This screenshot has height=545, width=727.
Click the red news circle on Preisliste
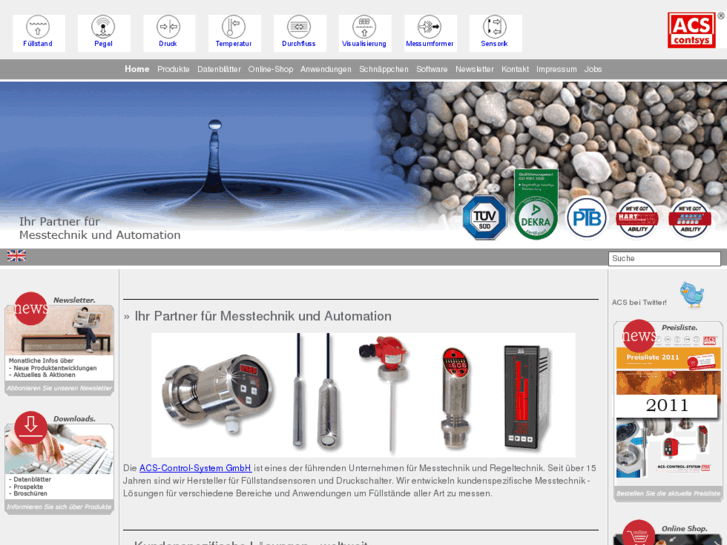pyautogui.click(x=639, y=335)
